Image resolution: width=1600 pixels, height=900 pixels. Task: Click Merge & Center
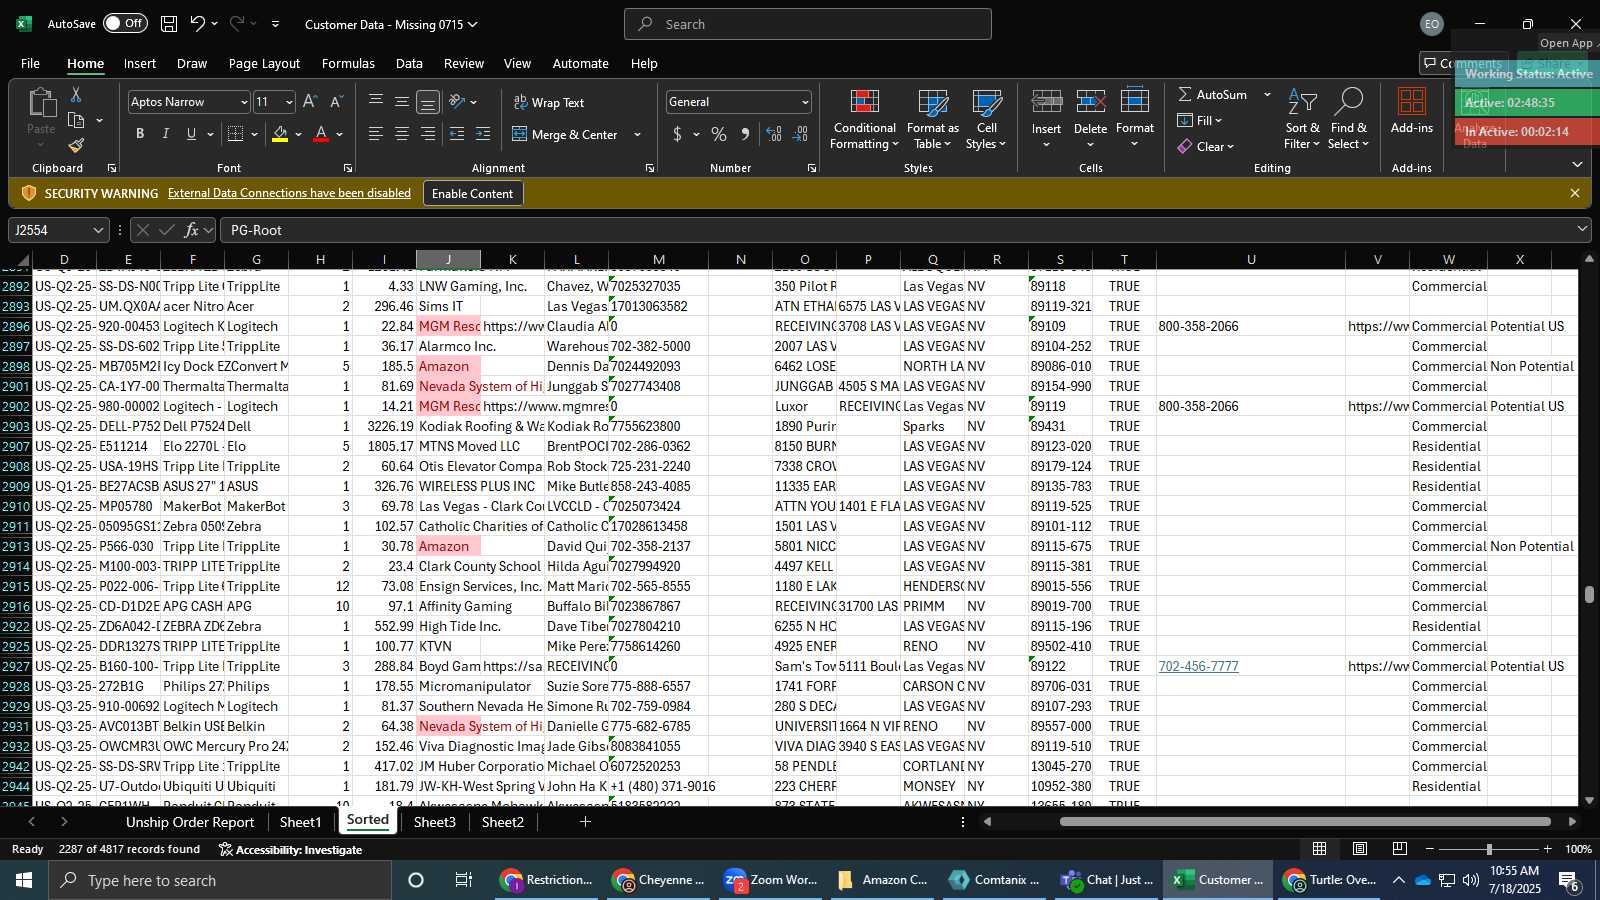(566, 134)
